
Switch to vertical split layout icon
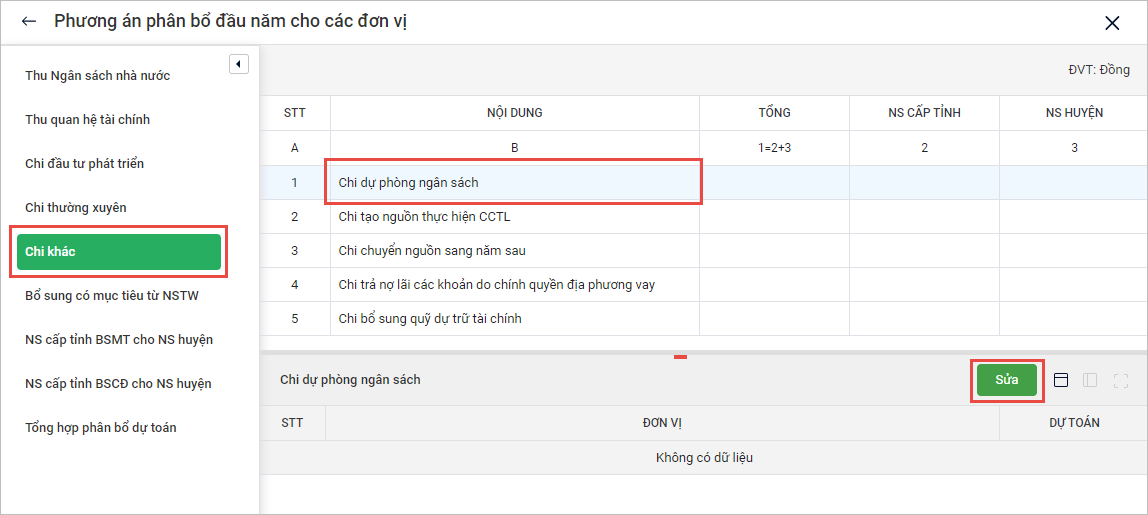pyautogui.click(x=1091, y=380)
